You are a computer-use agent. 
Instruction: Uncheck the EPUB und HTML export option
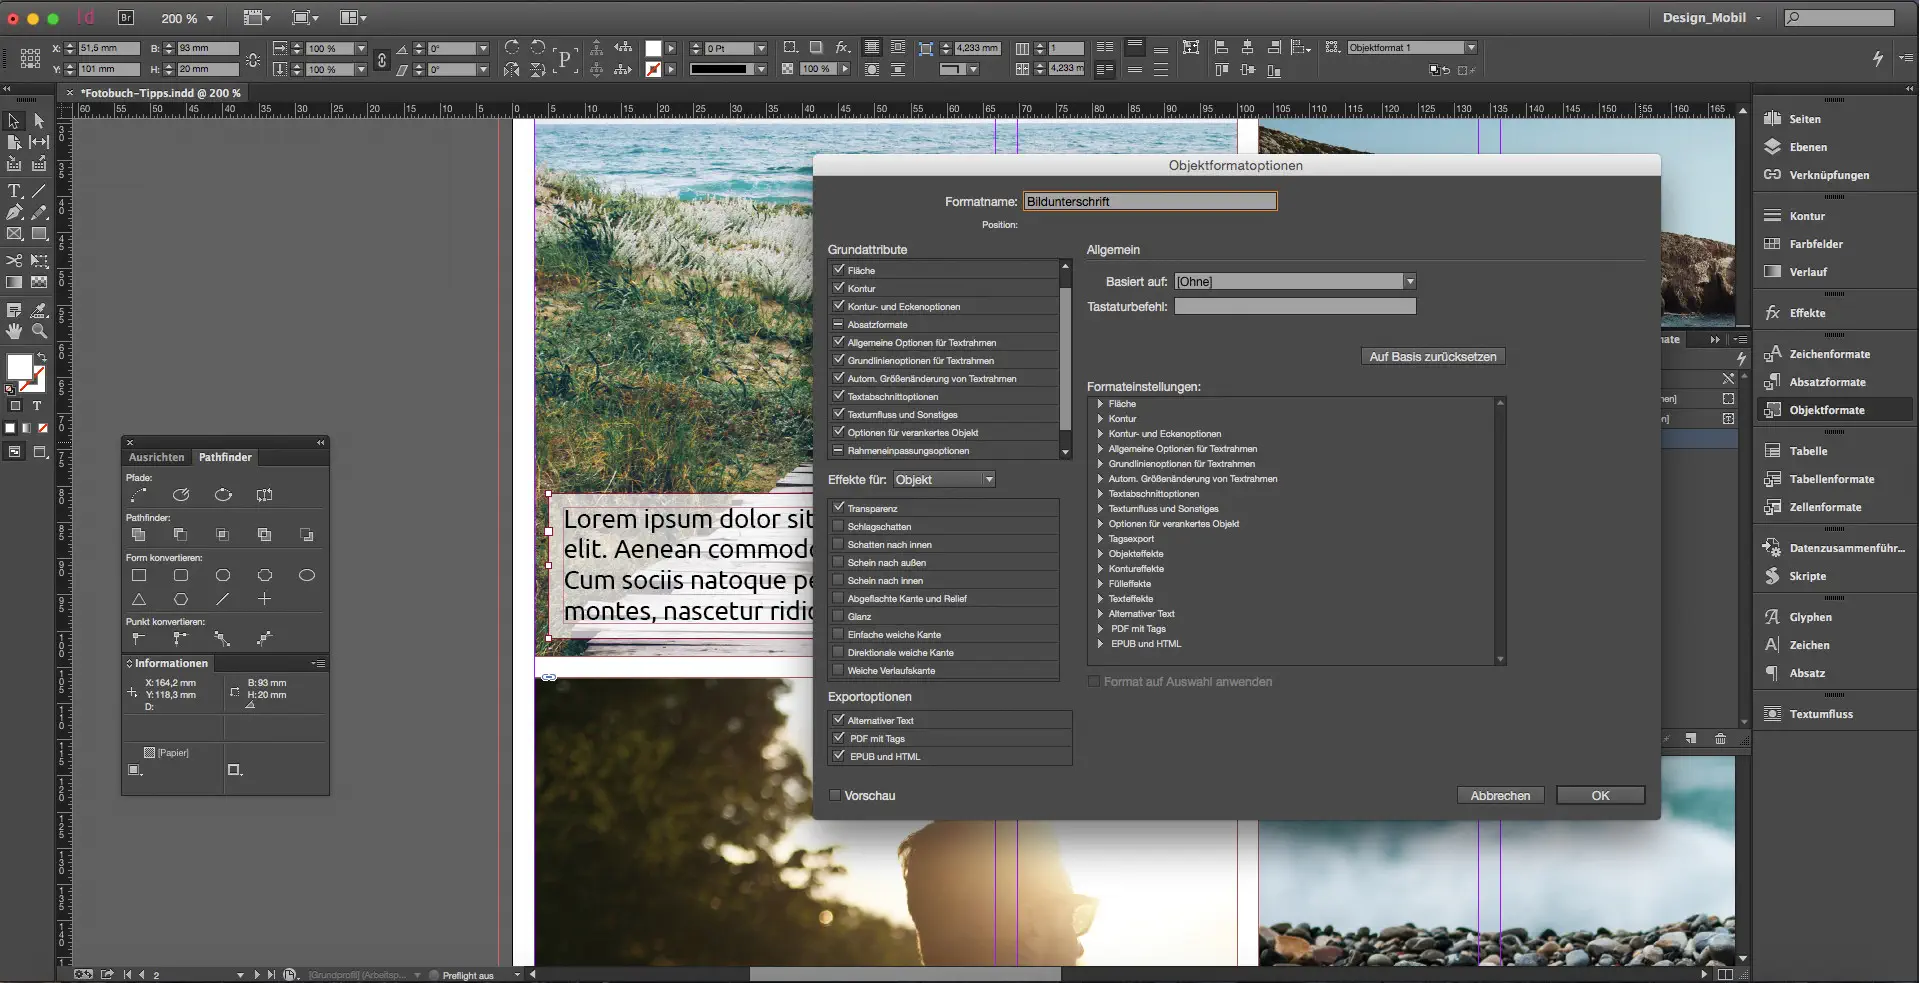pyautogui.click(x=839, y=756)
